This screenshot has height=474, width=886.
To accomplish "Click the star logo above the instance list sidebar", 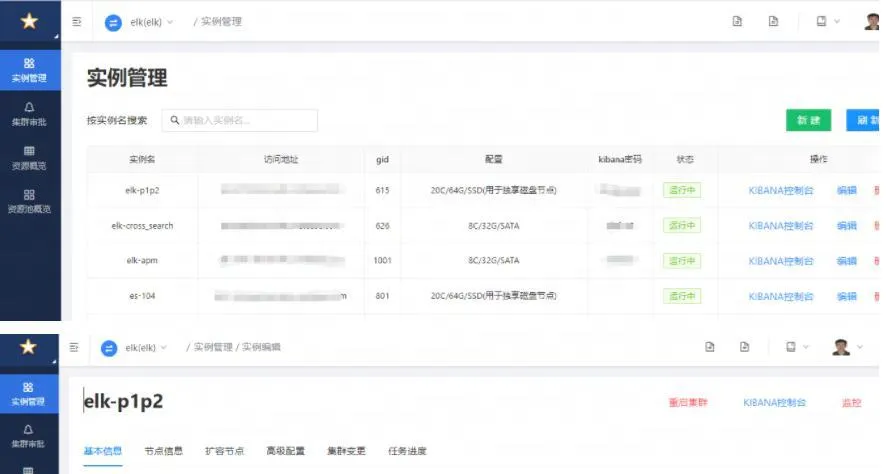I will pyautogui.click(x=29, y=21).
